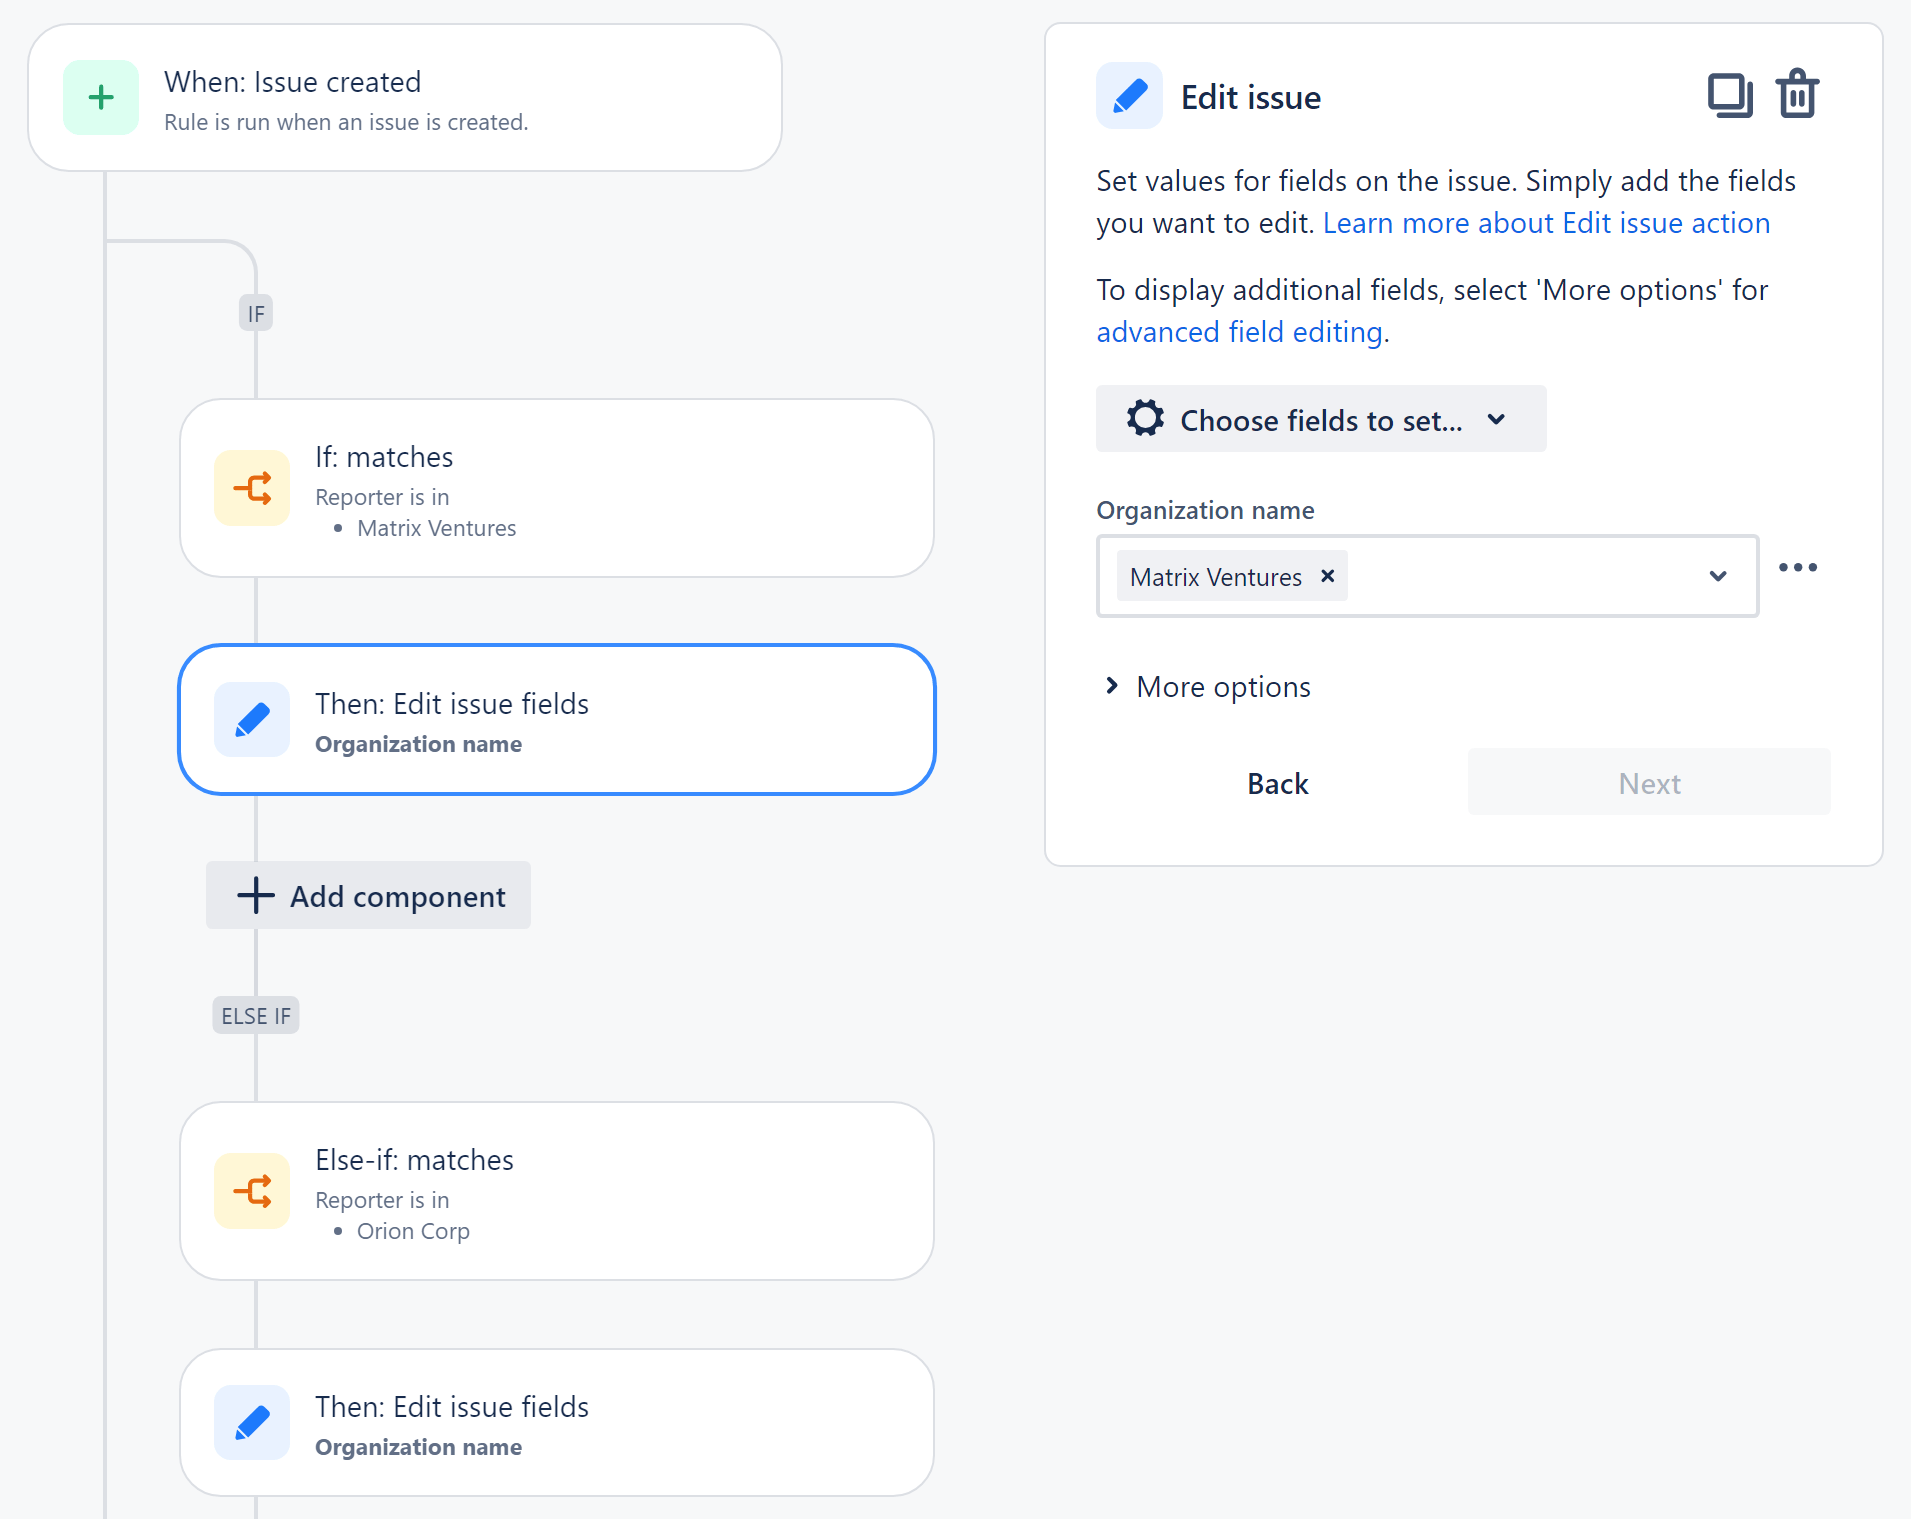
Task: Click the Add component button
Action: click(x=368, y=895)
